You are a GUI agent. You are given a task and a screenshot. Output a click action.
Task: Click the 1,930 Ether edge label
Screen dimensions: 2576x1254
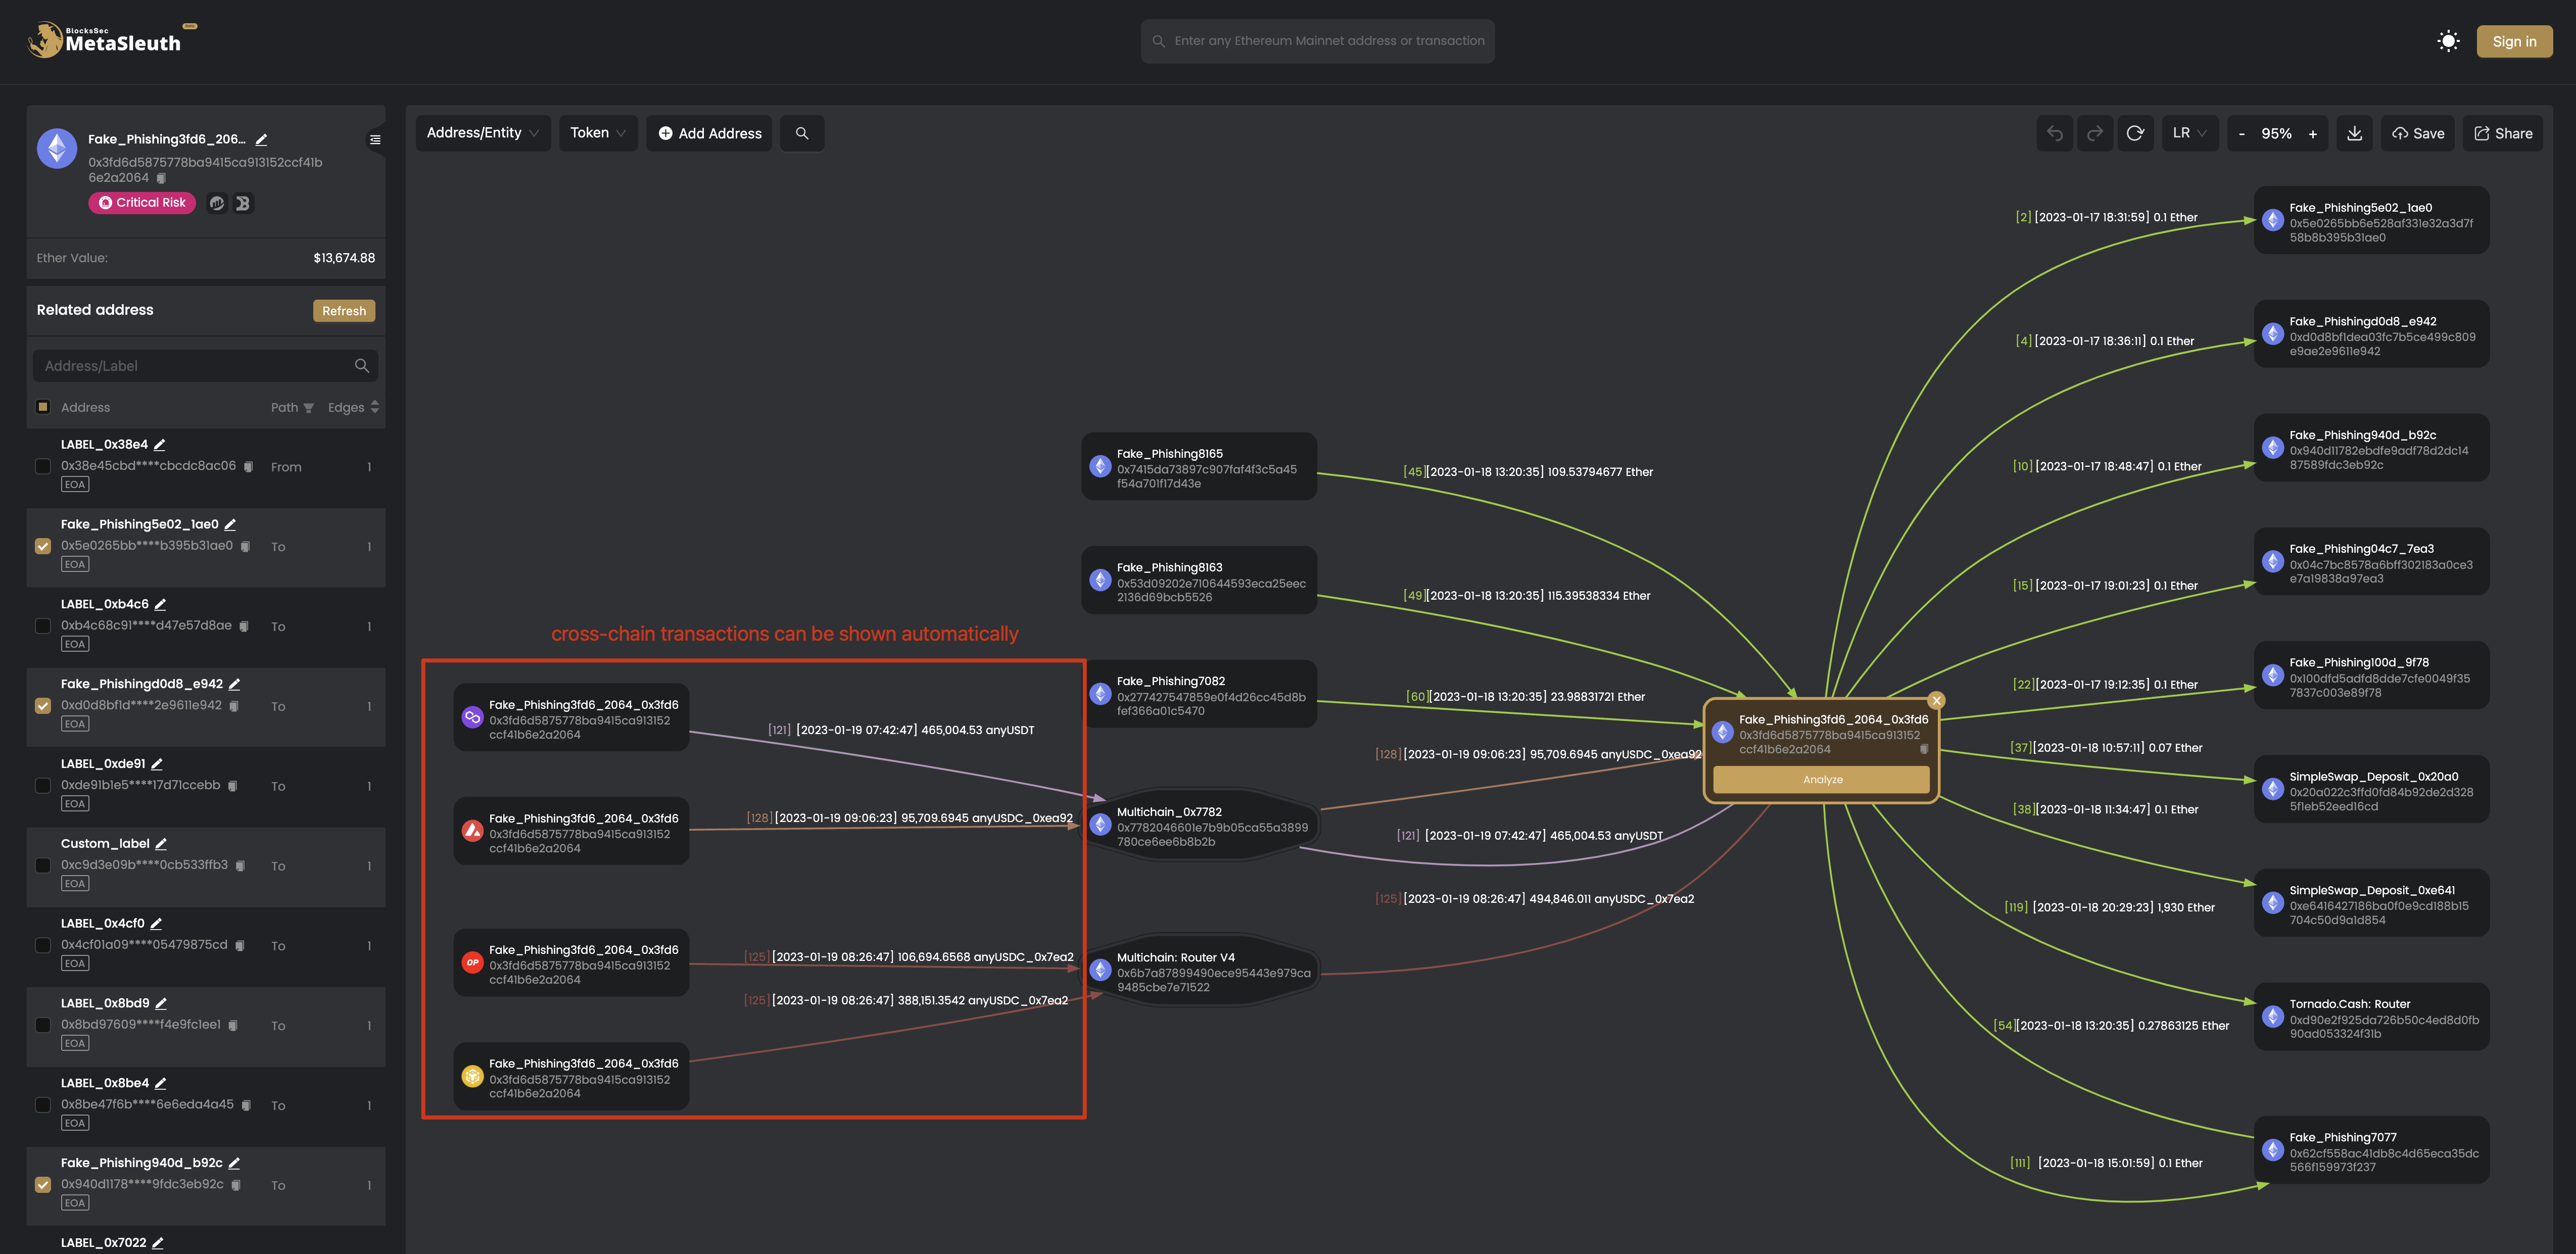(2109, 908)
